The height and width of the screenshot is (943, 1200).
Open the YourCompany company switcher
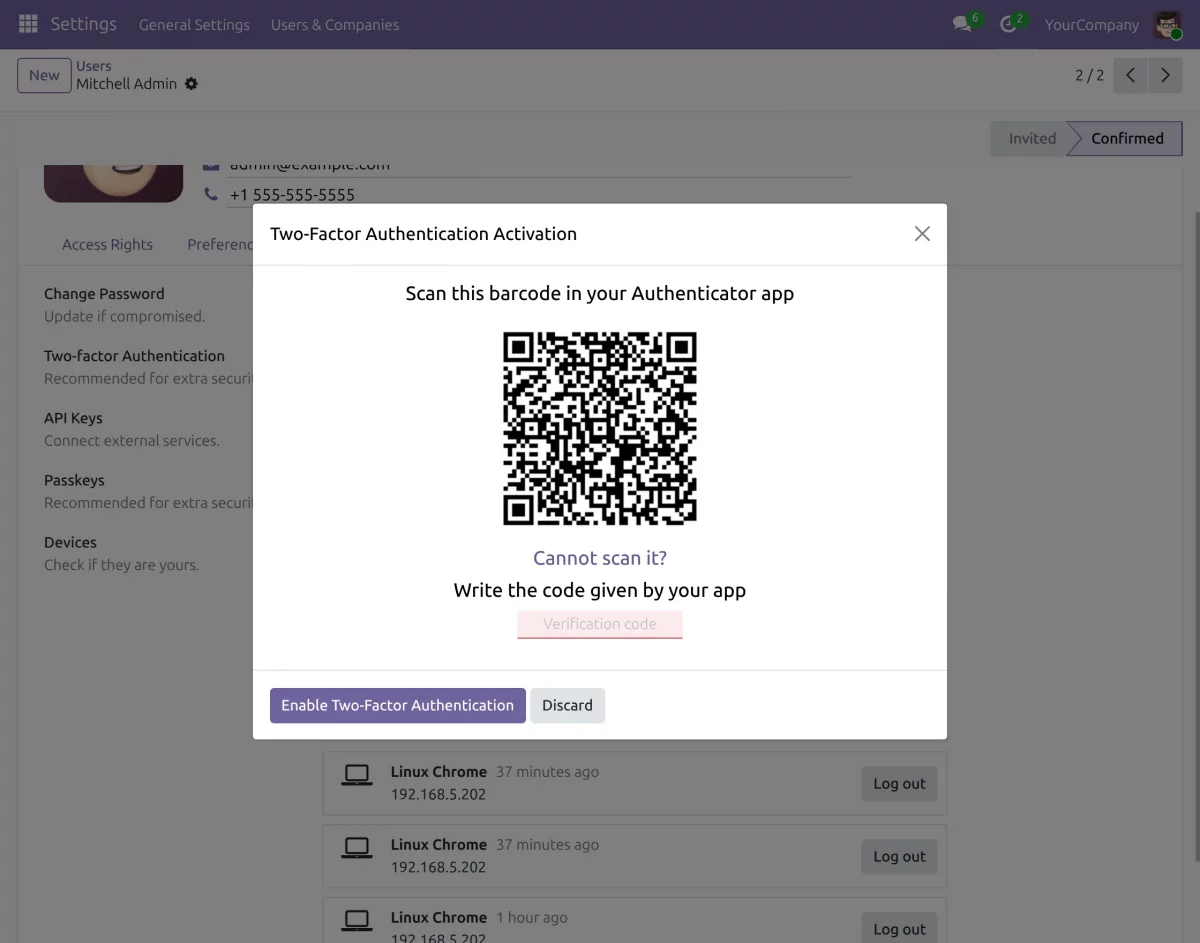click(x=1092, y=25)
